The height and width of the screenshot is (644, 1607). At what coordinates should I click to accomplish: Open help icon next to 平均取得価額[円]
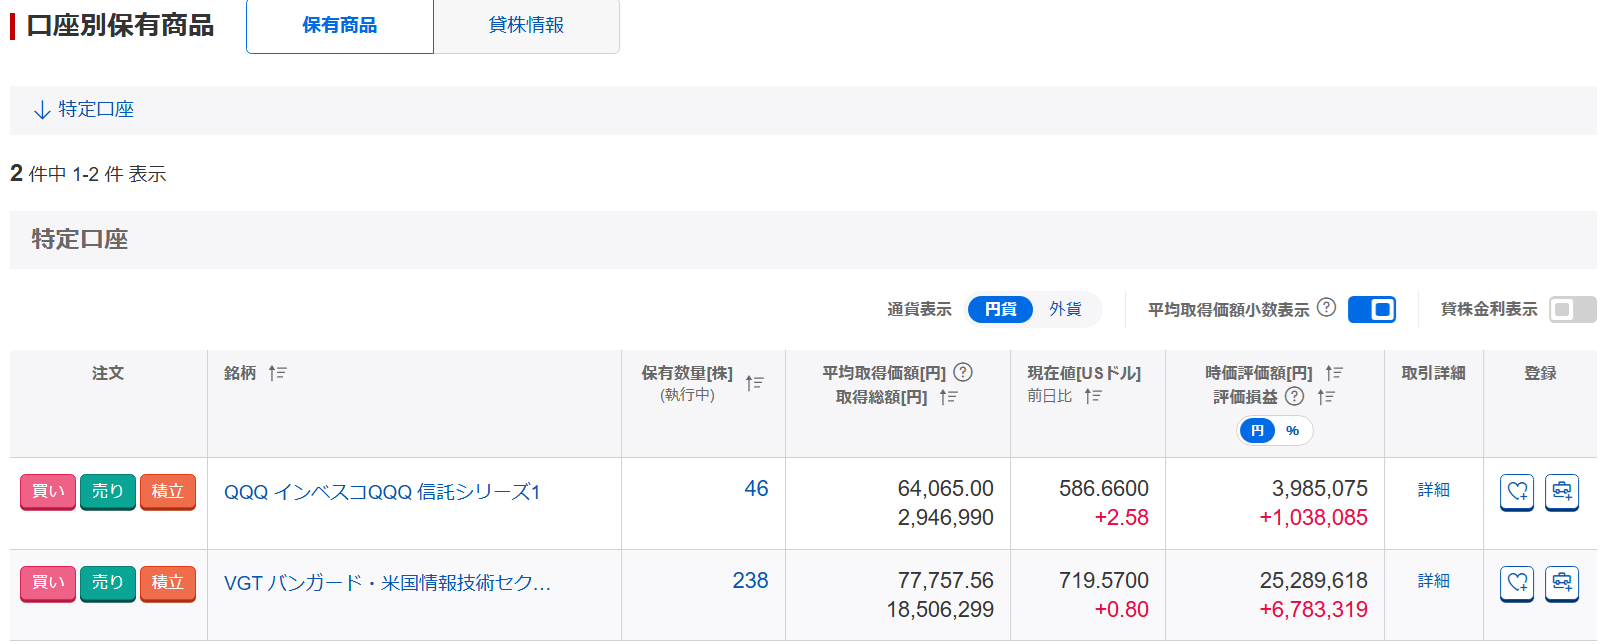(x=963, y=372)
